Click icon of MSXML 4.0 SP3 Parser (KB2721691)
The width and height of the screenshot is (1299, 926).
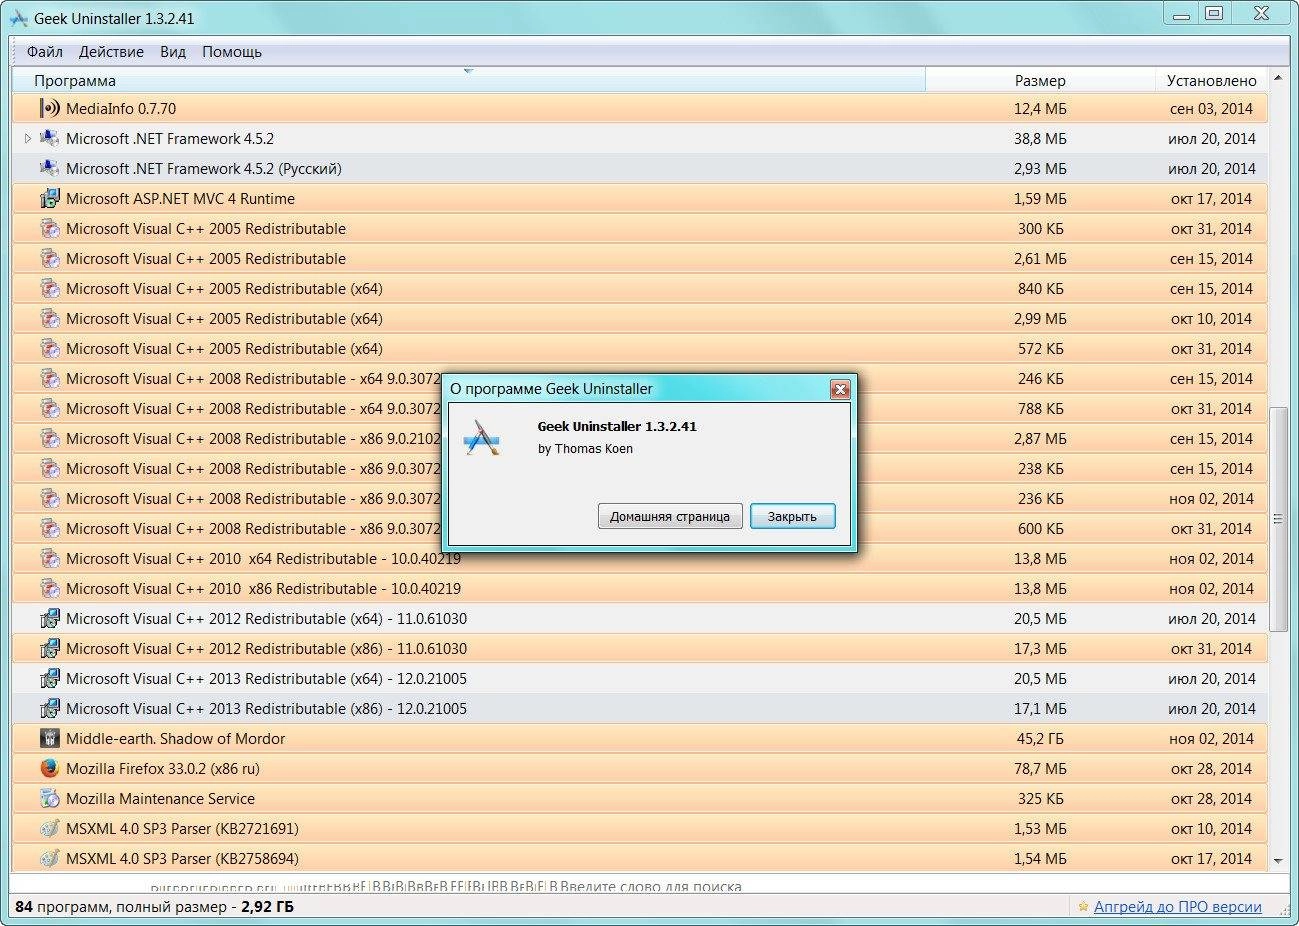point(49,828)
